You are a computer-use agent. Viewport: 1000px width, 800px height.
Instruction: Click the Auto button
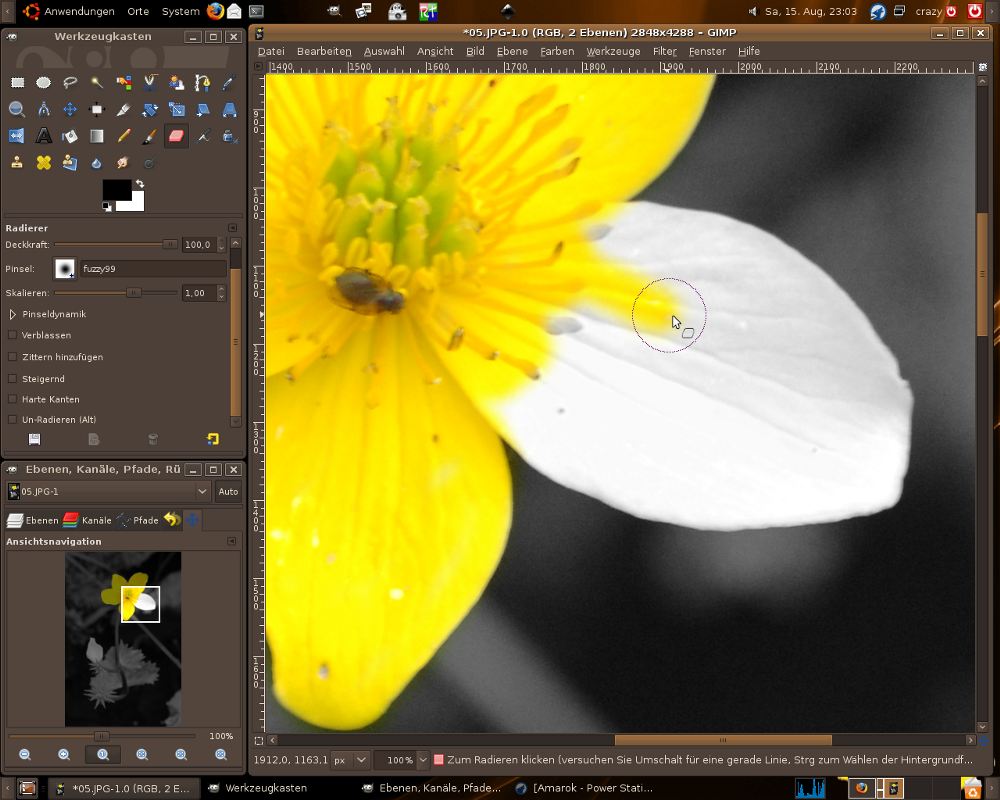[228, 491]
